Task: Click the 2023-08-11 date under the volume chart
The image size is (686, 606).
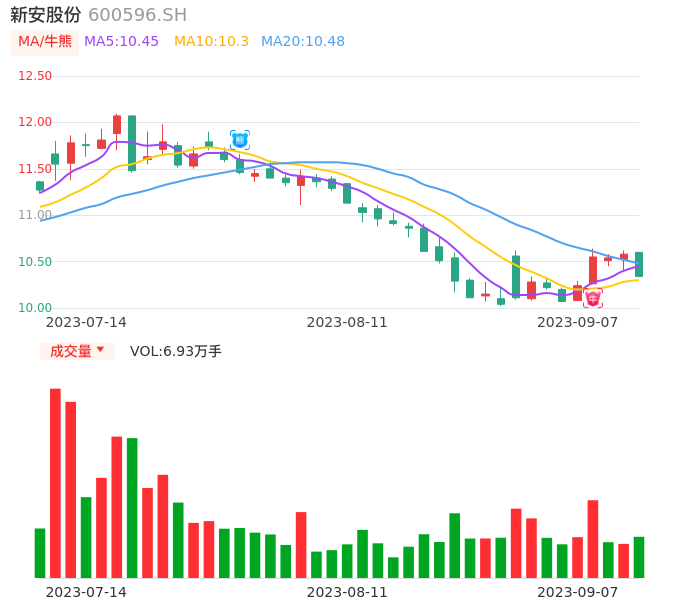Action: [x=347, y=592]
